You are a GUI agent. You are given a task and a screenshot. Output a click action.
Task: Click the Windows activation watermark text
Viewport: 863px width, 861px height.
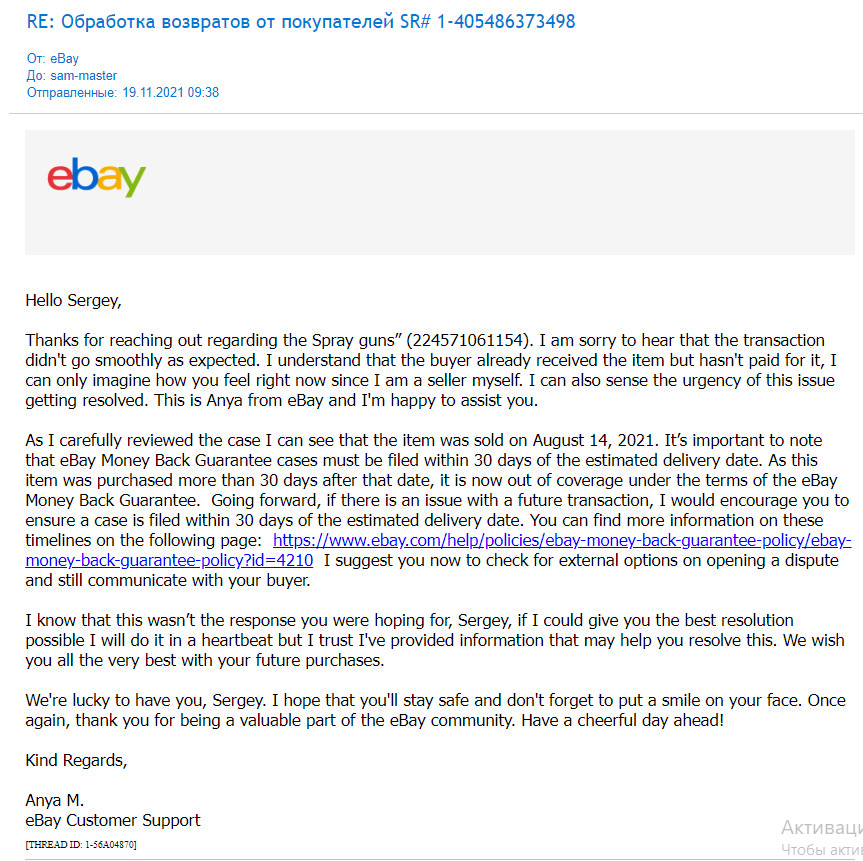click(821, 837)
